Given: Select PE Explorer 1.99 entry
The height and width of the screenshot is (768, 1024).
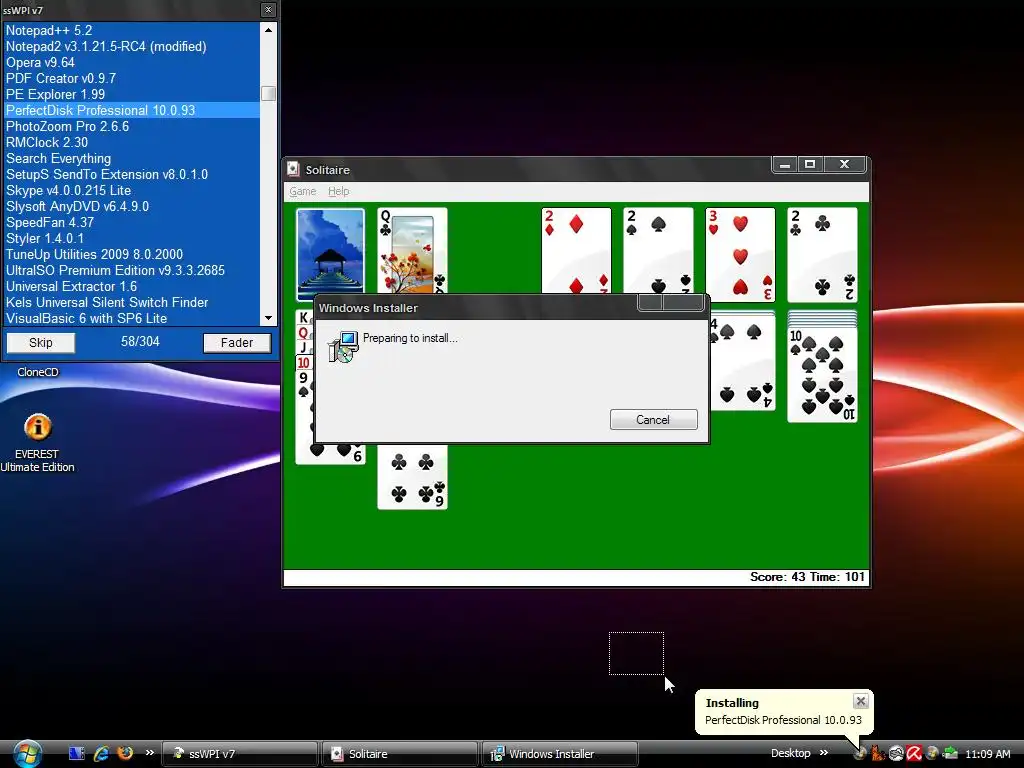Looking at the screenshot, I should [132, 94].
